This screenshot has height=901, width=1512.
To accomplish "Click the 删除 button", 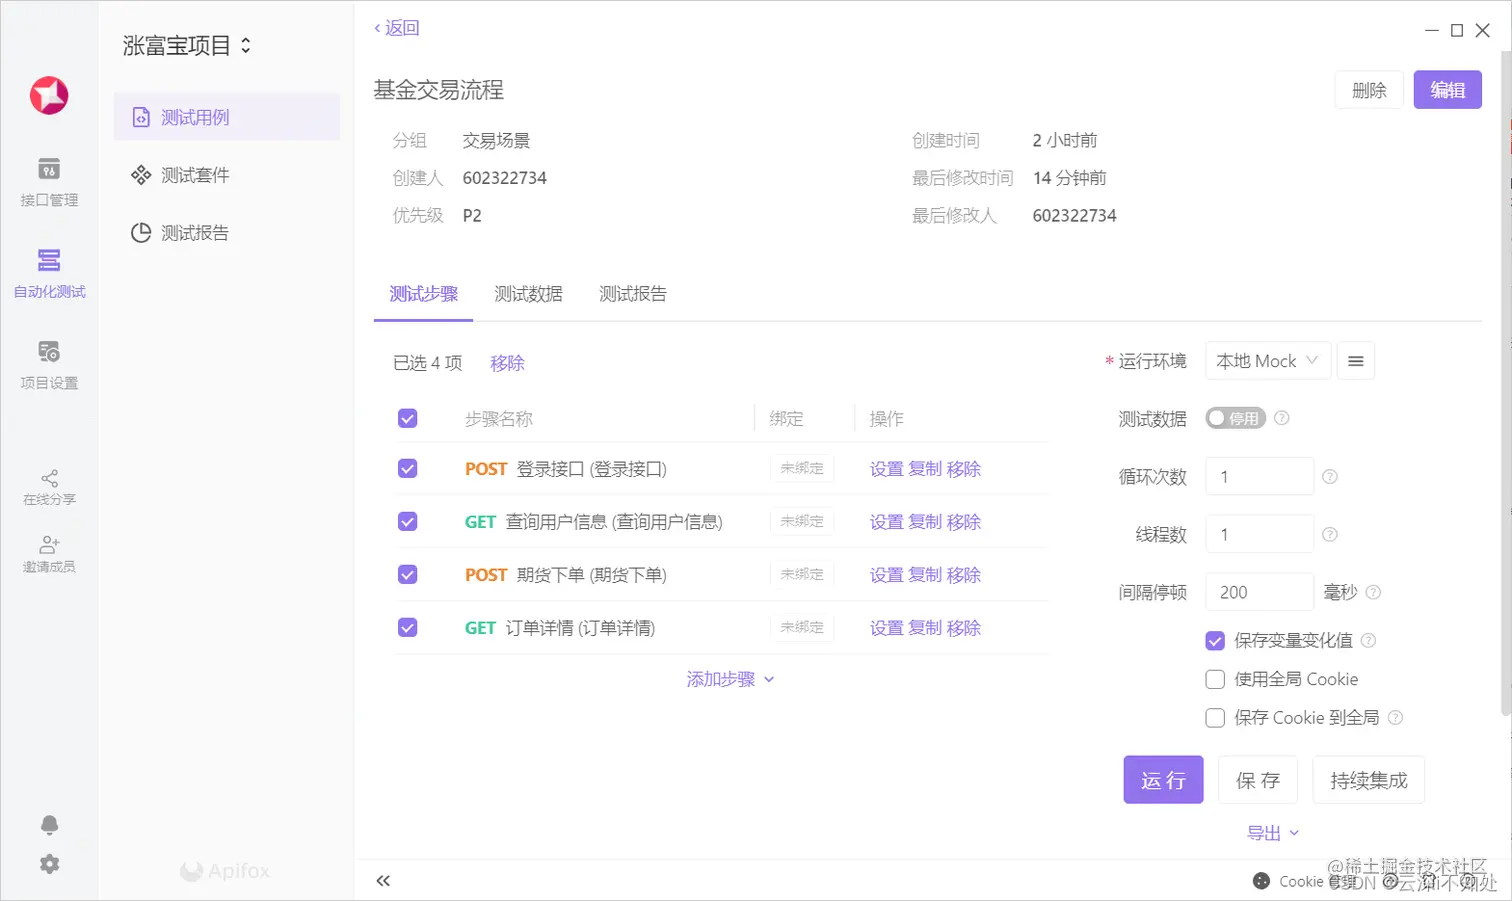I will pos(1369,90).
